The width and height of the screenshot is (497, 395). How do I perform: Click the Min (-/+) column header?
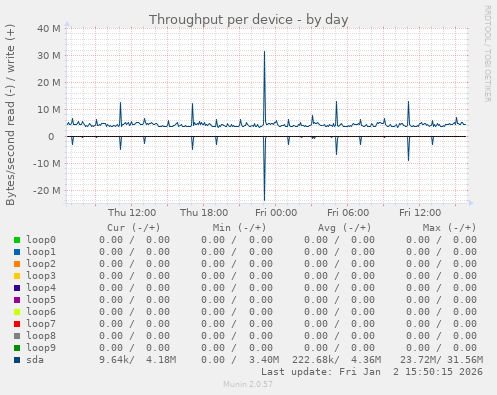coord(239,228)
